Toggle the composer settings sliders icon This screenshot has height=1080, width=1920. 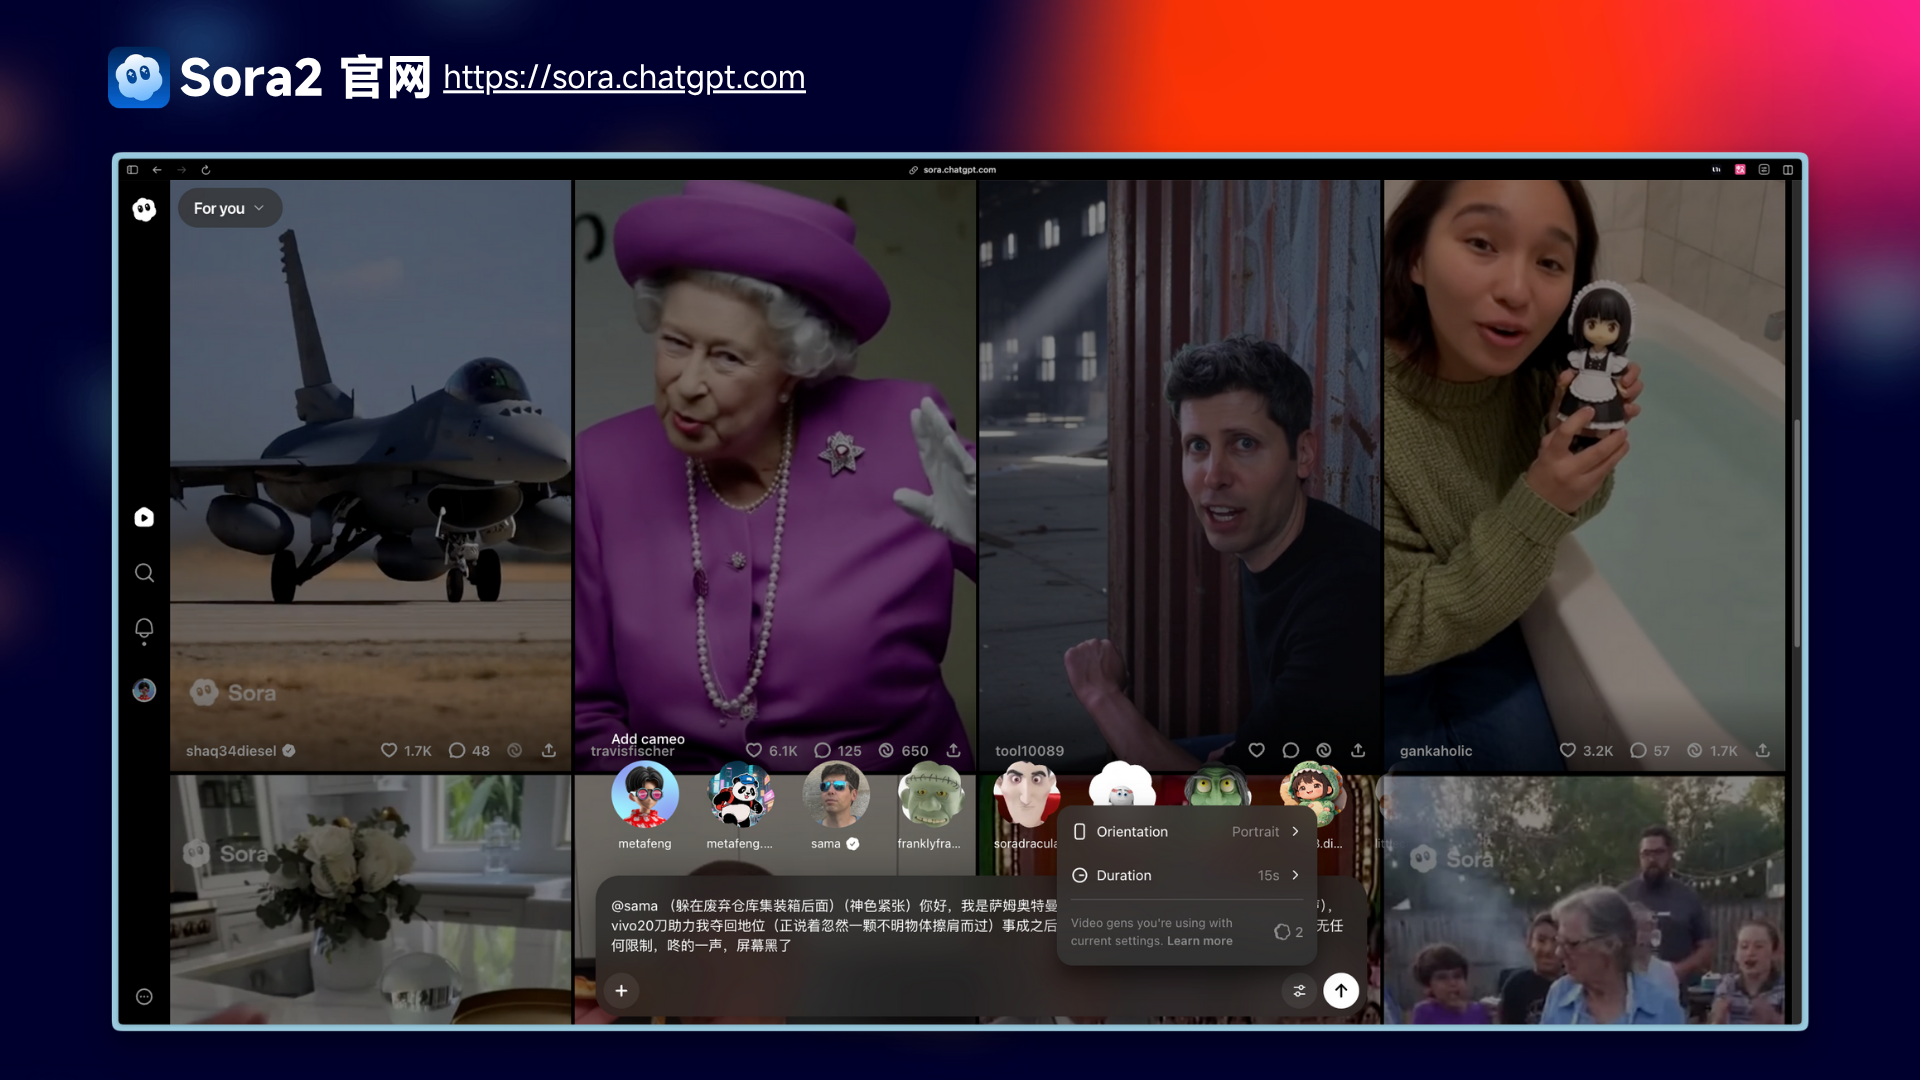click(x=1299, y=991)
